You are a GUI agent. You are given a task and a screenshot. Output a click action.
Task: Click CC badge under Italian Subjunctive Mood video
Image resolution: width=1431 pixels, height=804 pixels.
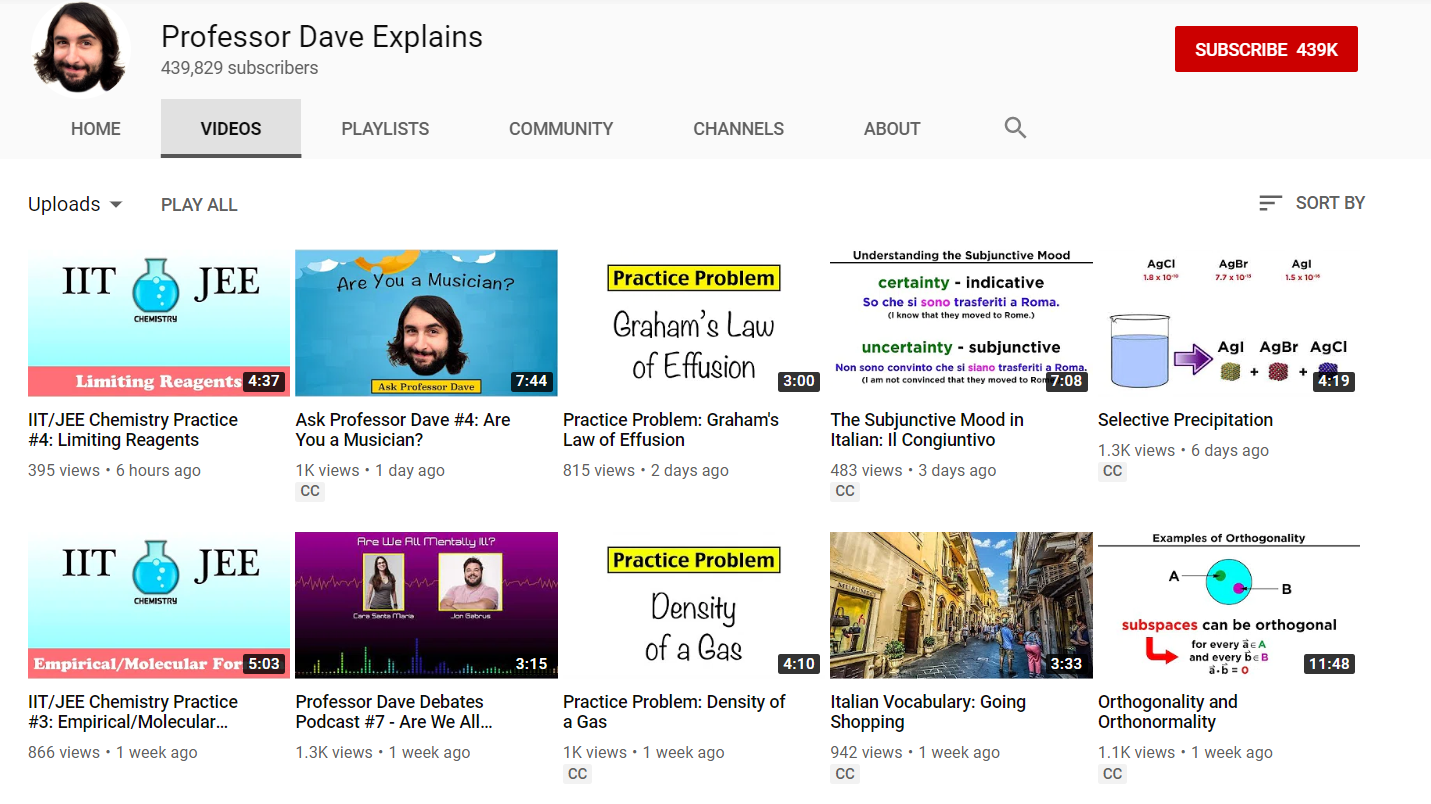tap(845, 491)
